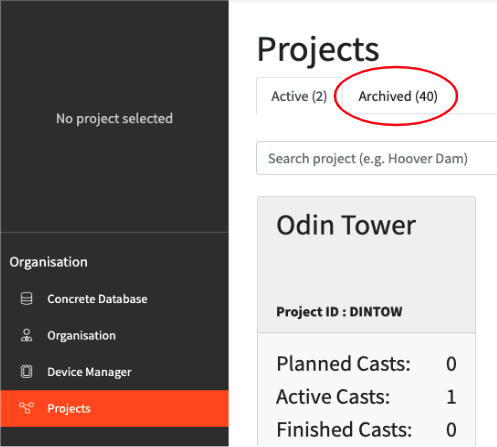Image resolution: width=497 pixels, height=447 pixels.
Task: Focus the Search project input field
Action: pos(377,158)
